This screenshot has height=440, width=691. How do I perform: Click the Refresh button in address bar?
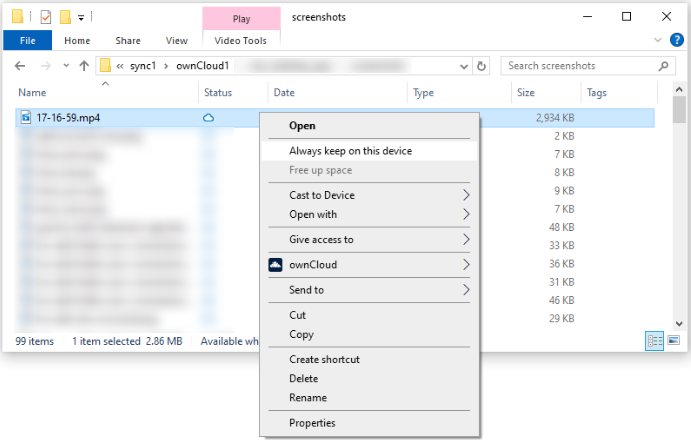(482, 66)
